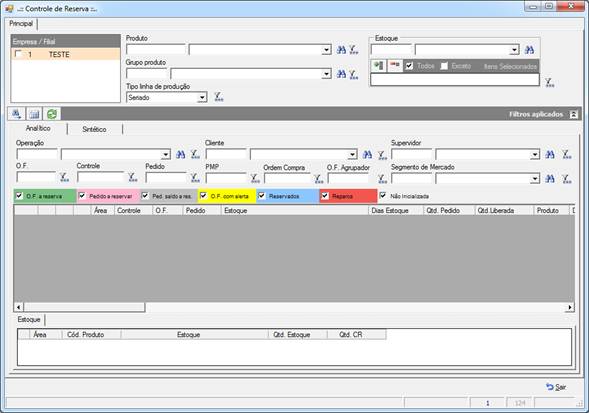Open the Segmento de Mercado dropdown
The height and width of the screenshot is (413, 589).
pos(535,179)
